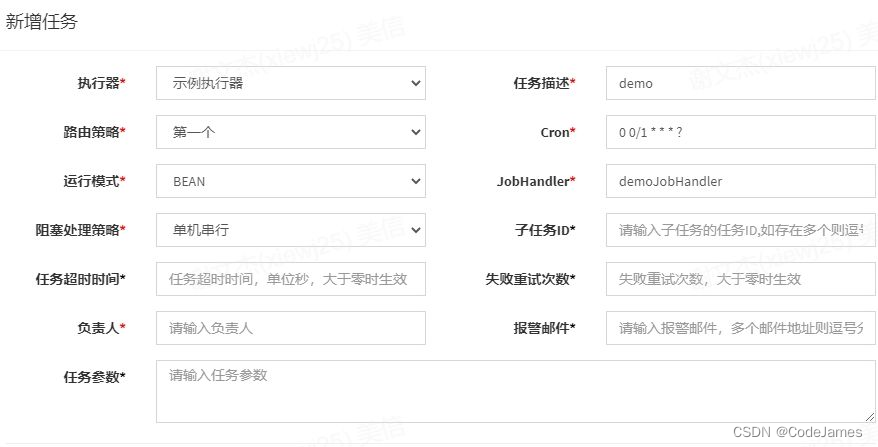Open the 路由策略 dropdown showing 第一个
Viewport: 878px width, 447px height.
[291, 132]
